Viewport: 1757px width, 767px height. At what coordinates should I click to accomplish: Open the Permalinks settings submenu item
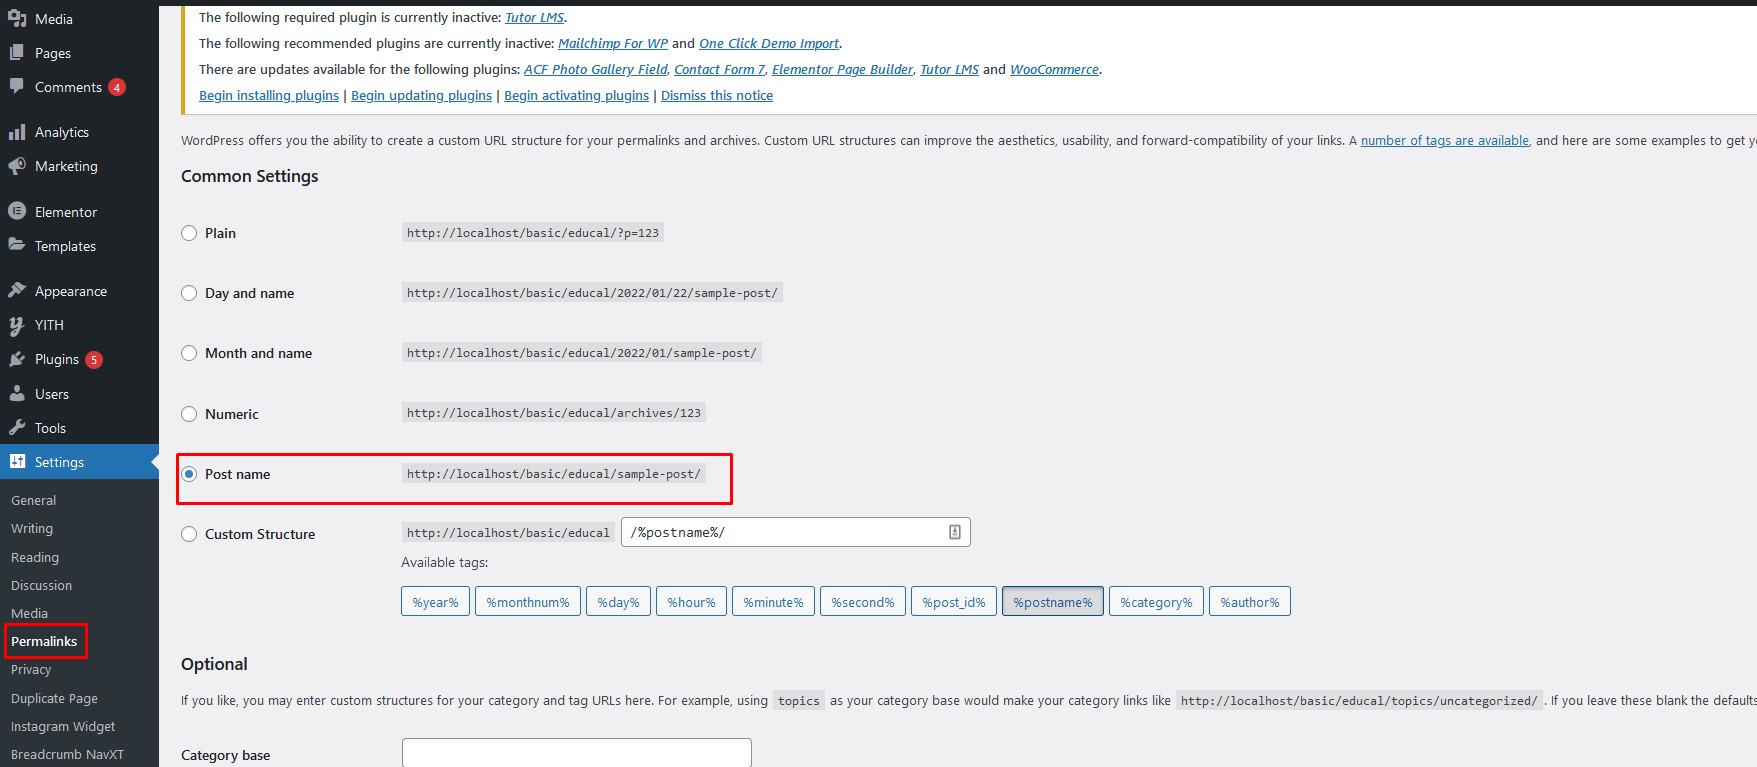click(44, 641)
